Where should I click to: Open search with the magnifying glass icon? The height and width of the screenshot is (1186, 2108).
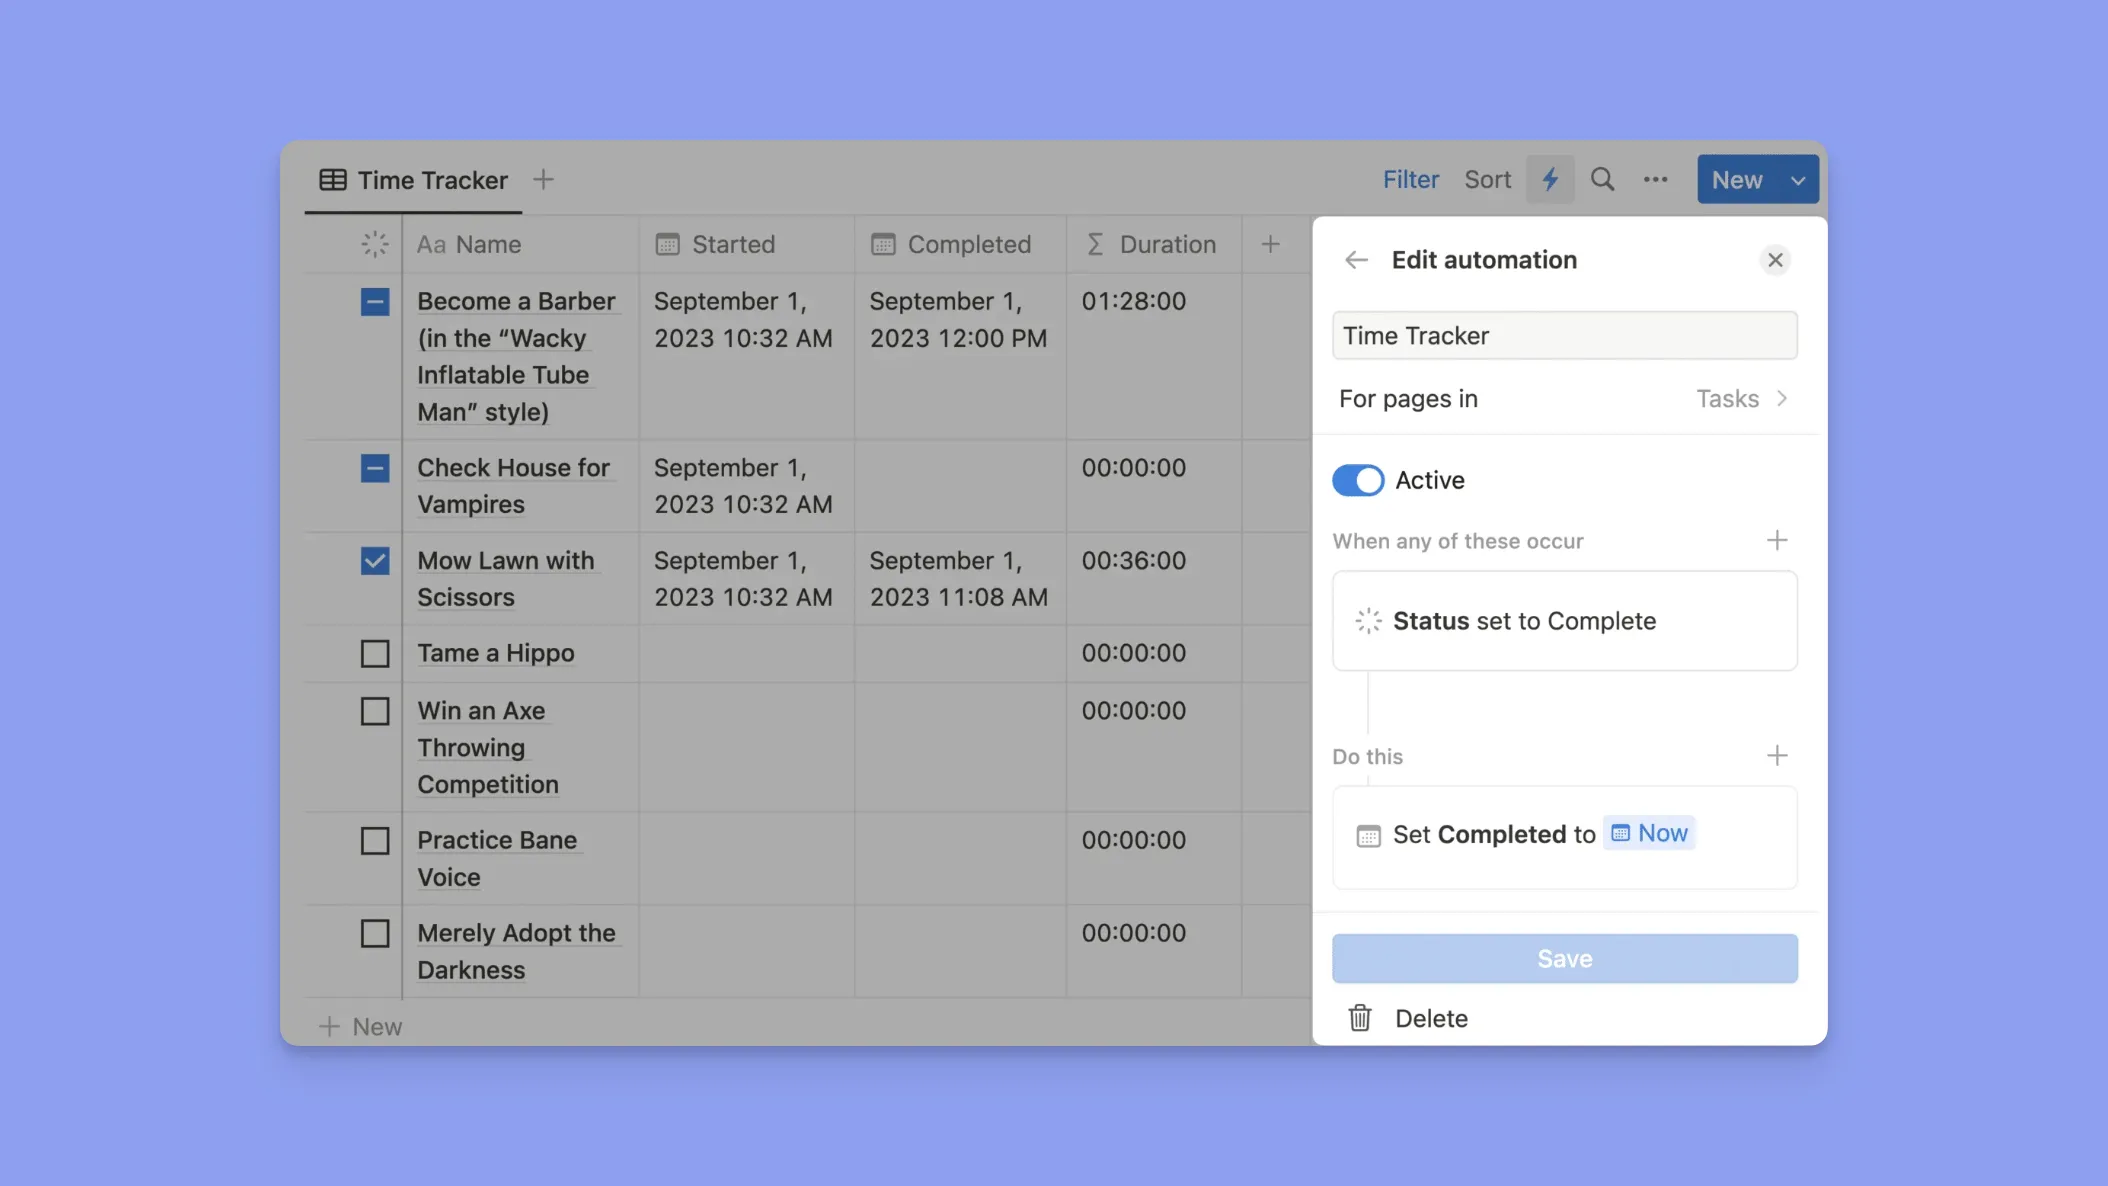pos(1602,180)
